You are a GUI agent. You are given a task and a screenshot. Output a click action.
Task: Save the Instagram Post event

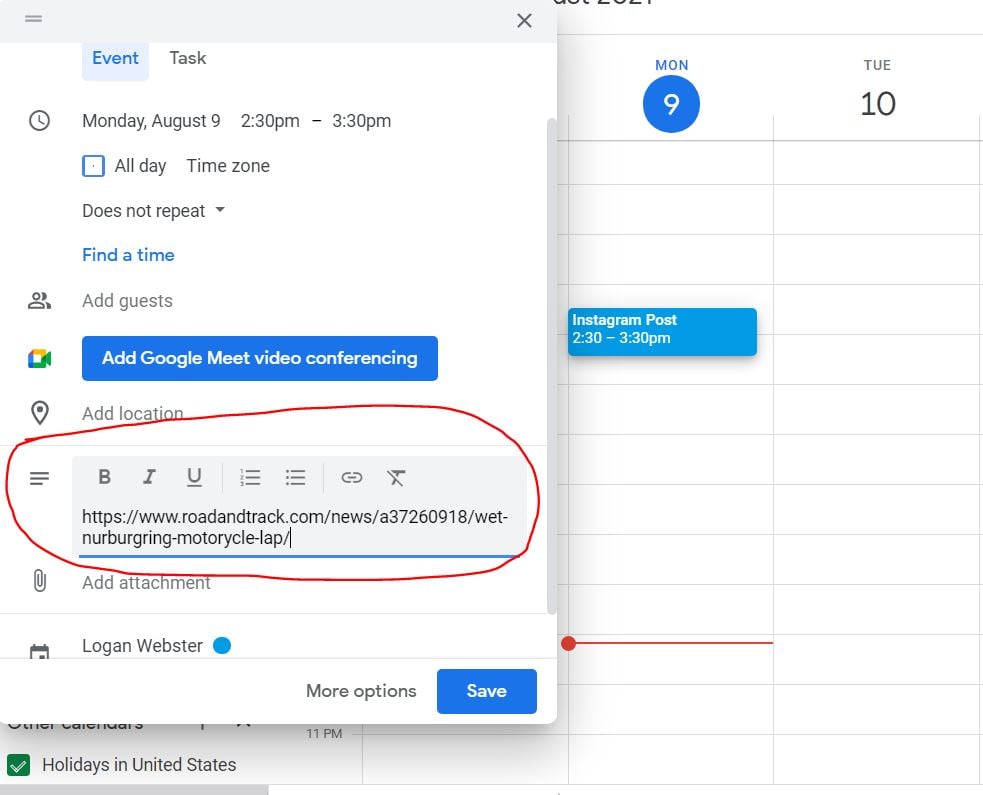[486, 690]
